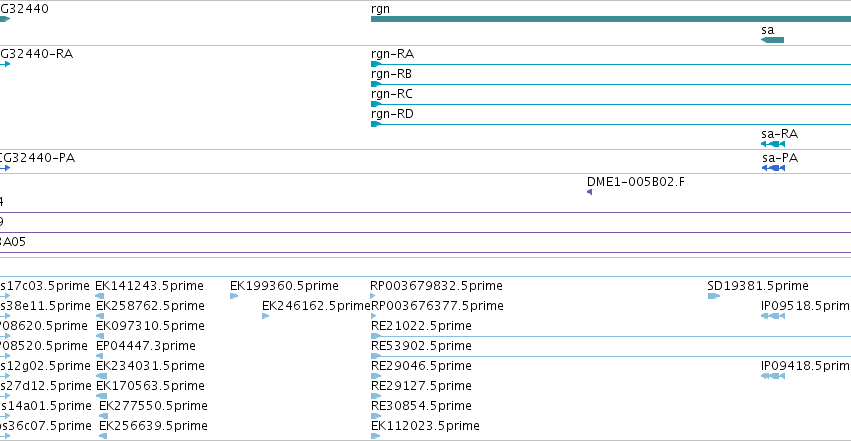
Task: Select the IP09418.5prime EST glyph
Action: [773, 376]
